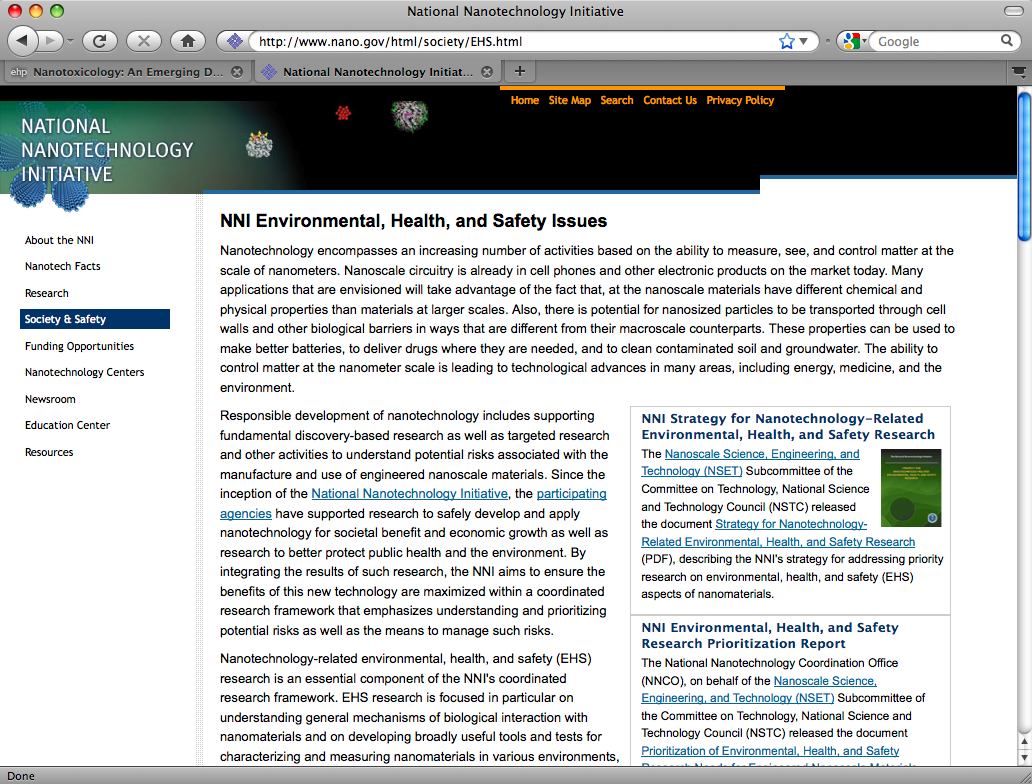Click the Done status bar text
This screenshot has width=1032, height=784.
(21, 776)
